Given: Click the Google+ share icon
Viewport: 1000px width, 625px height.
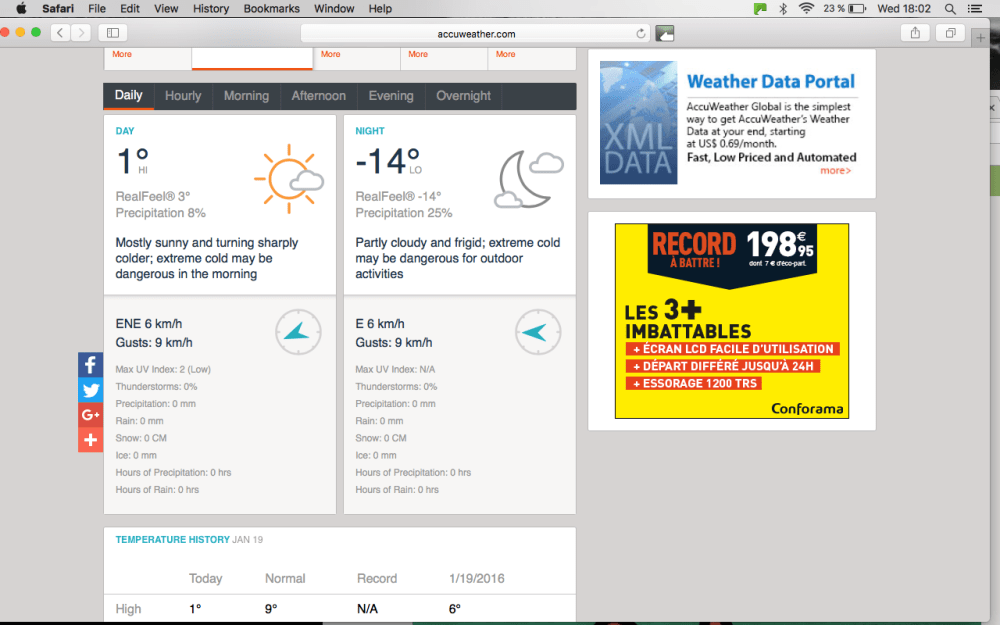Looking at the screenshot, I should 90,415.
